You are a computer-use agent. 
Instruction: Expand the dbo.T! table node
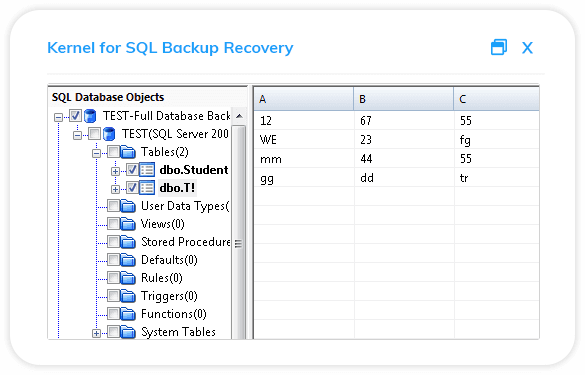coord(115,190)
